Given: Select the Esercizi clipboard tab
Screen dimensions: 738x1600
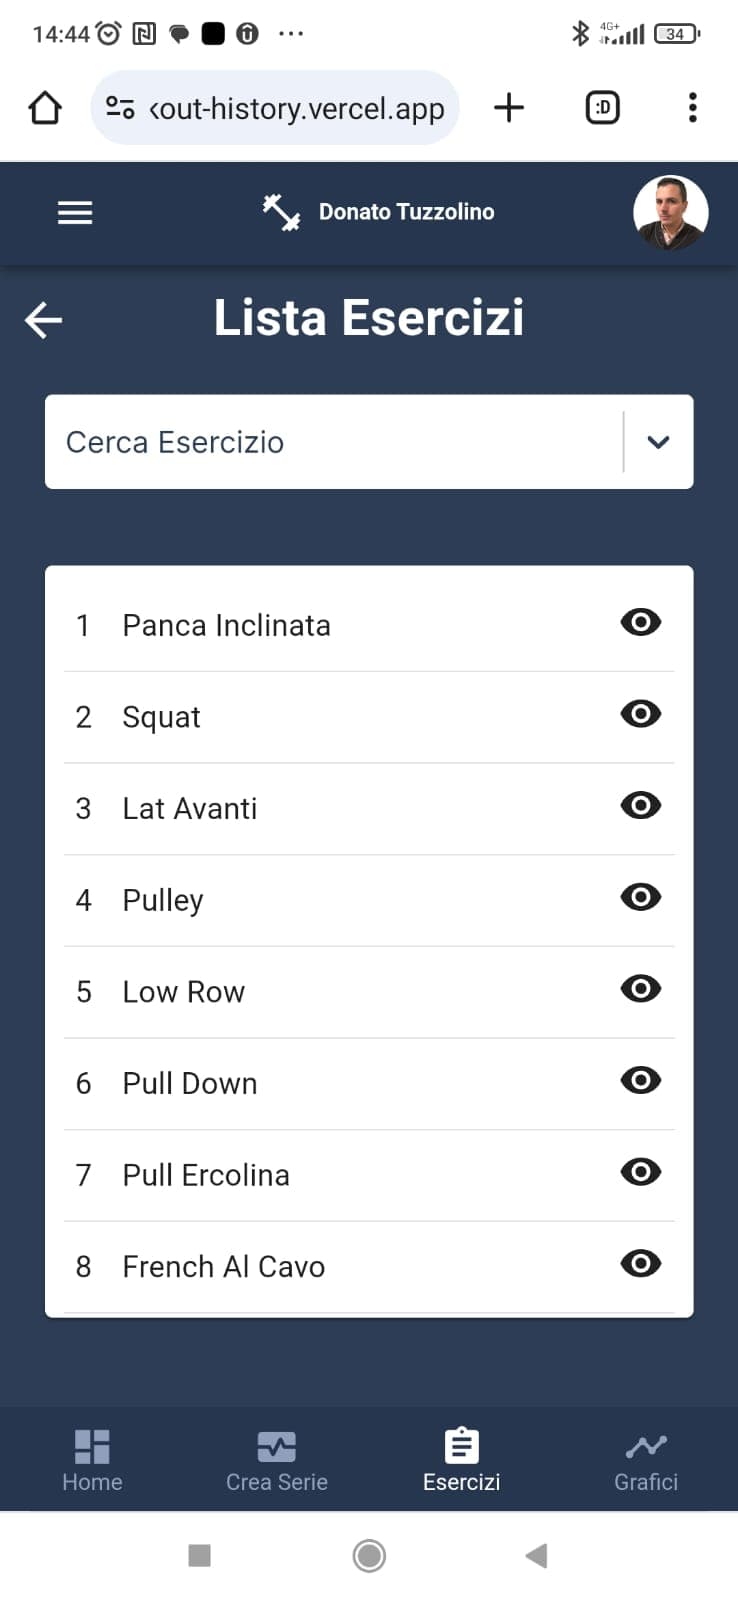Looking at the screenshot, I should tap(461, 1460).
